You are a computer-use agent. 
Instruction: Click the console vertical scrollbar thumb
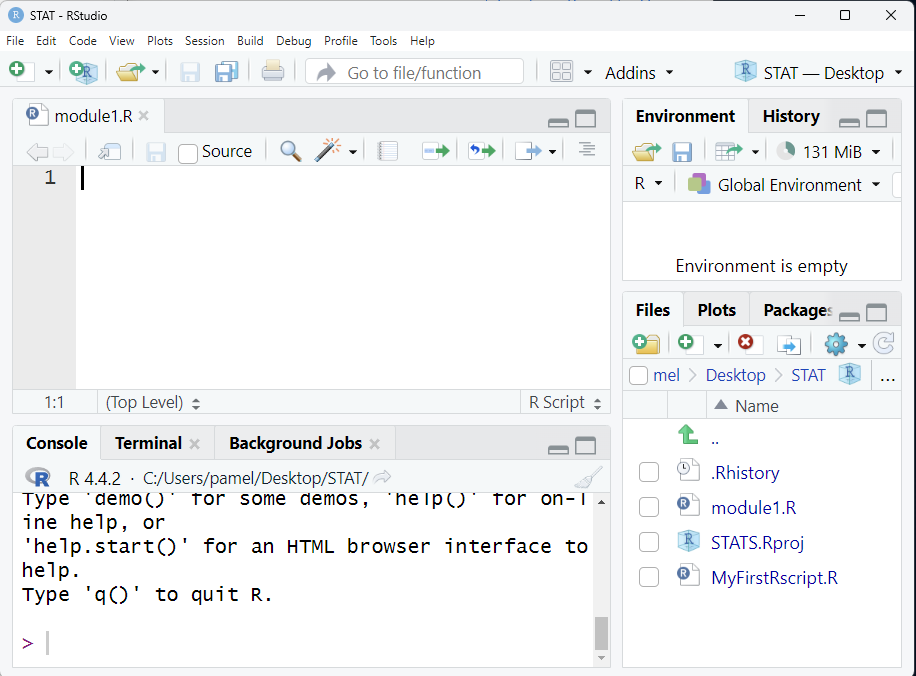[x=601, y=633]
